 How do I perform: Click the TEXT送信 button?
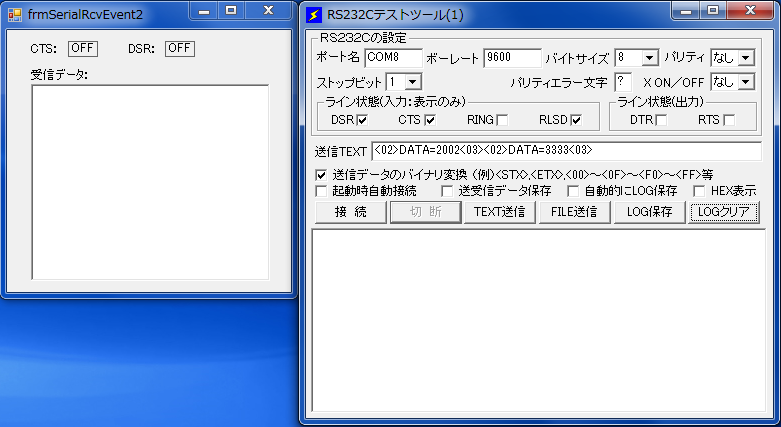point(500,212)
